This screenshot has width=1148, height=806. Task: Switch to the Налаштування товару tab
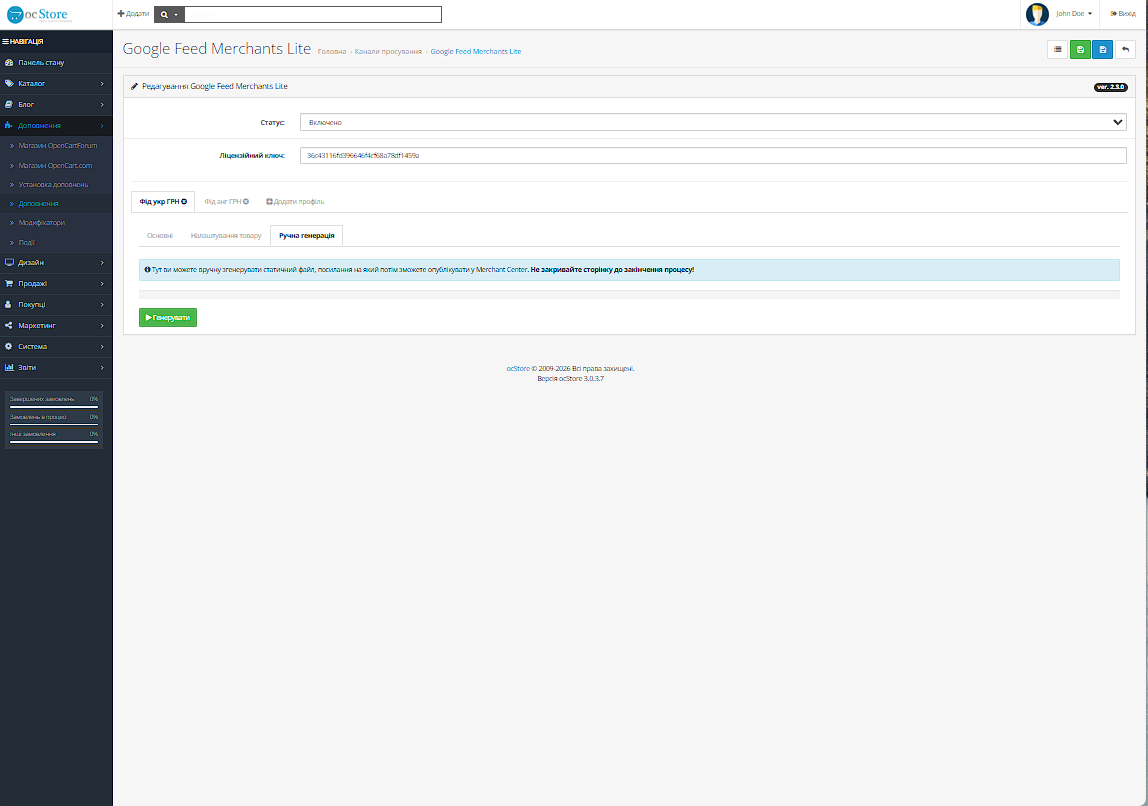(x=226, y=236)
